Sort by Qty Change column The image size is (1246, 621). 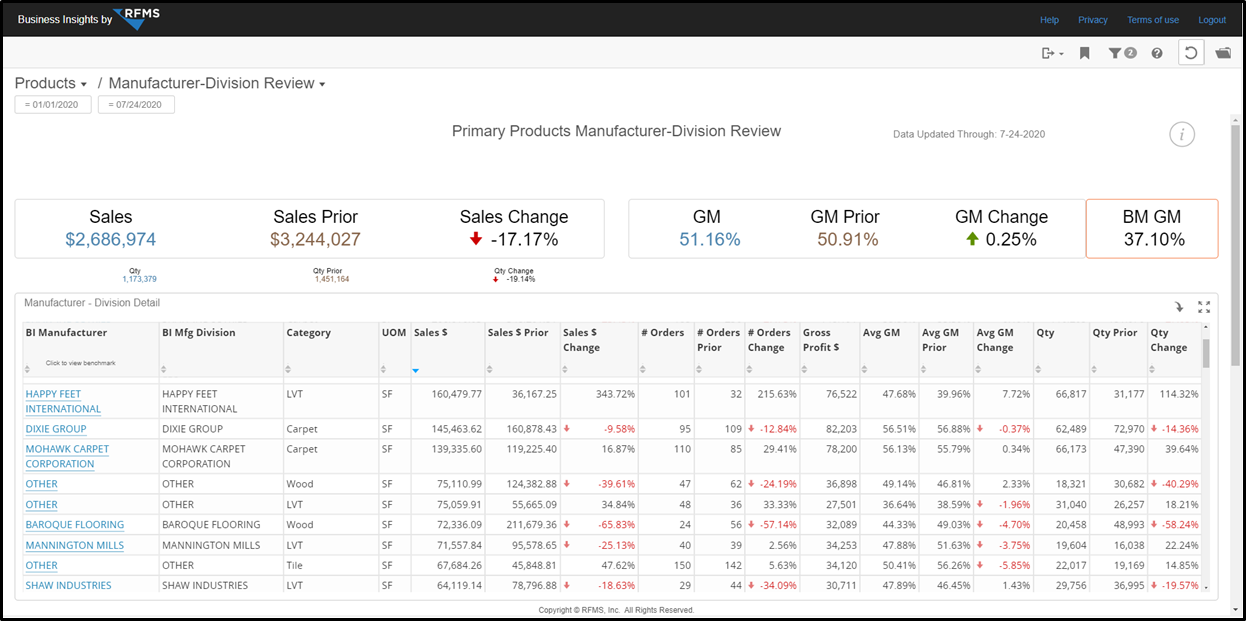pos(1153,370)
